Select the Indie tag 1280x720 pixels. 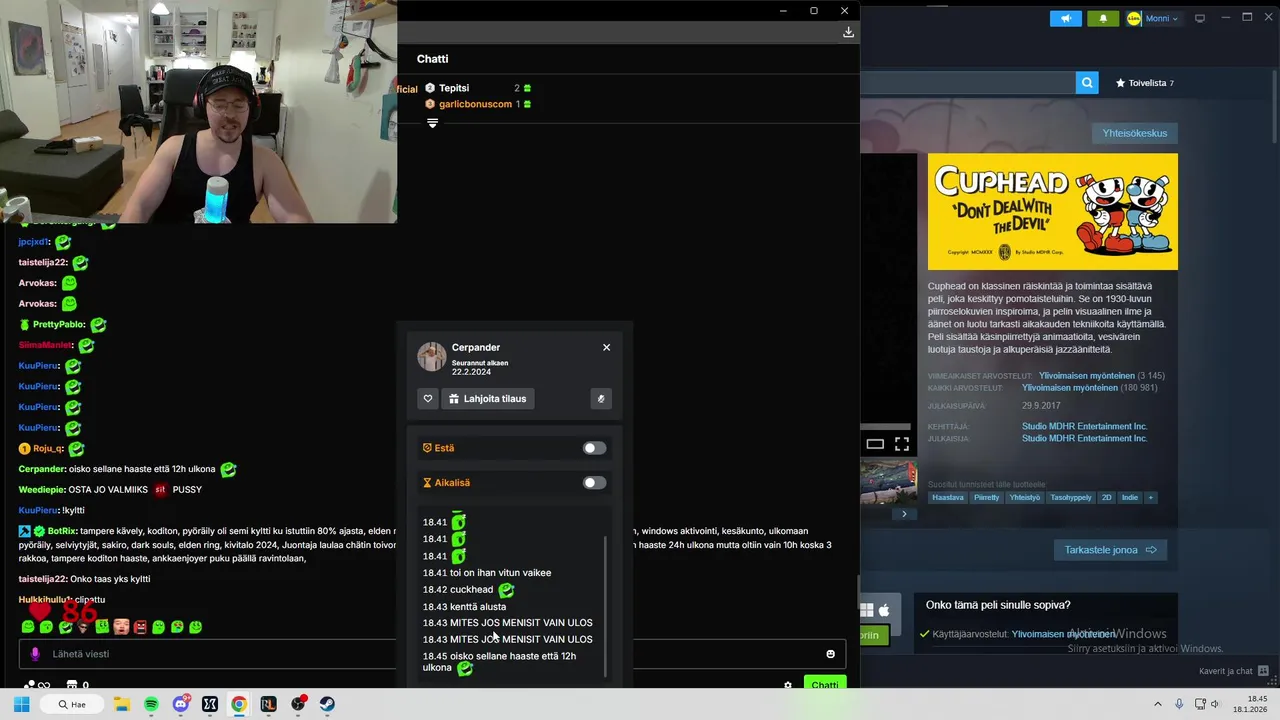pyautogui.click(x=1129, y=497)
